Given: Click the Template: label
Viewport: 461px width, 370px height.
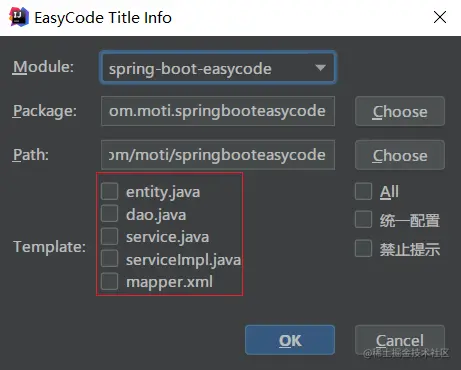Looking at the screenshot, I should point(49,247).
